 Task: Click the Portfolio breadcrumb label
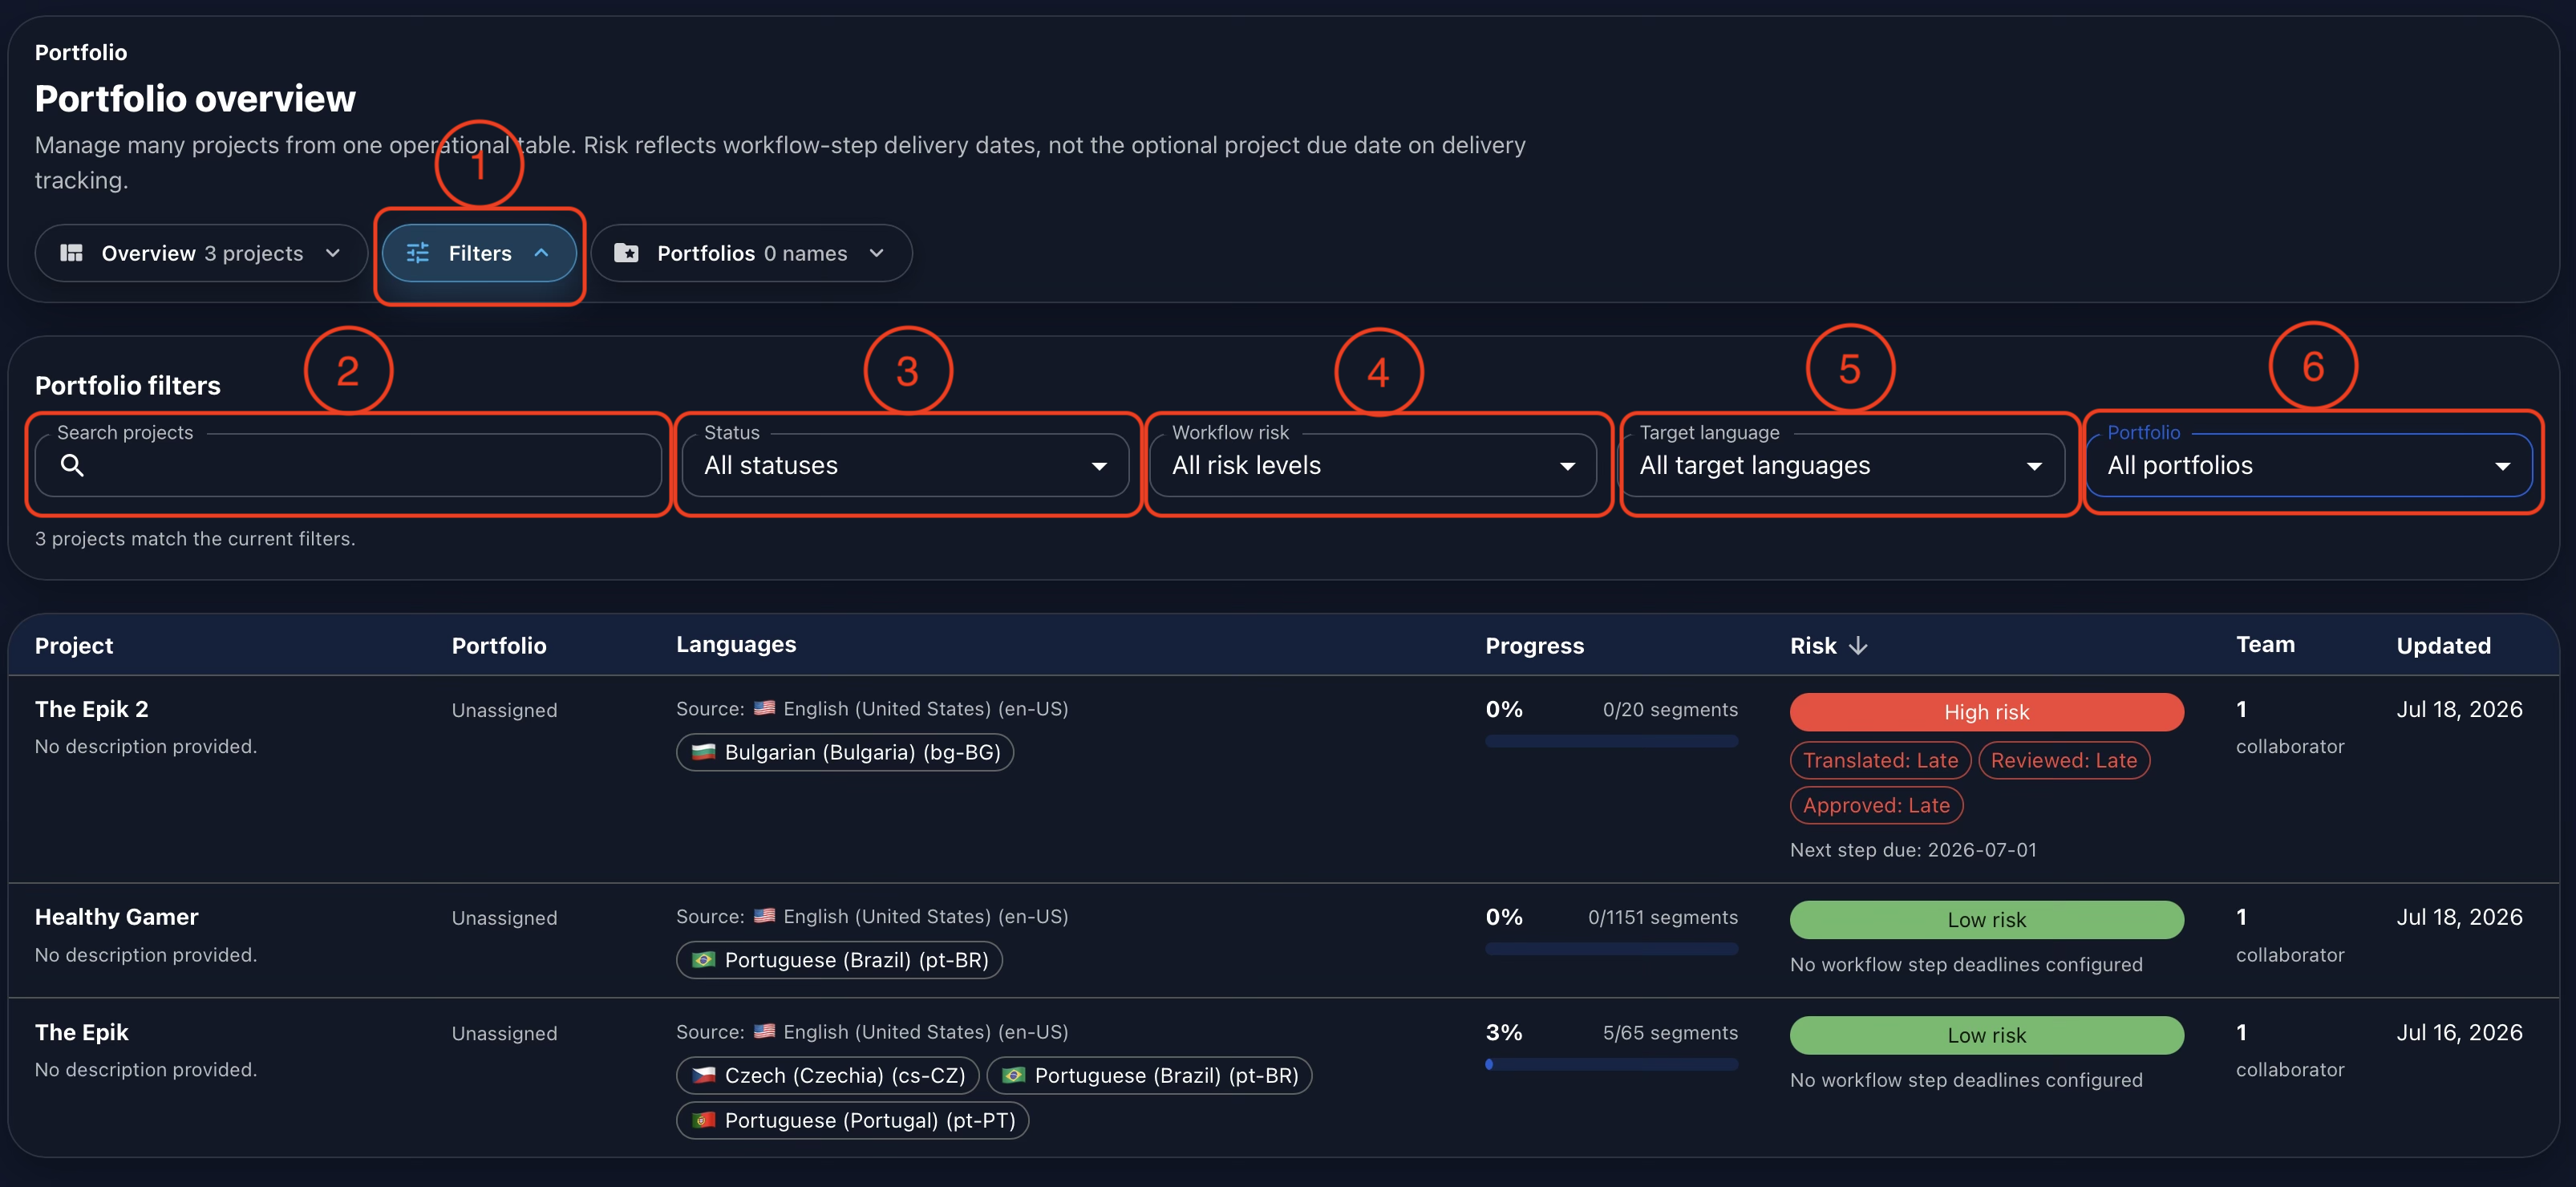click(x=81, y=52)
